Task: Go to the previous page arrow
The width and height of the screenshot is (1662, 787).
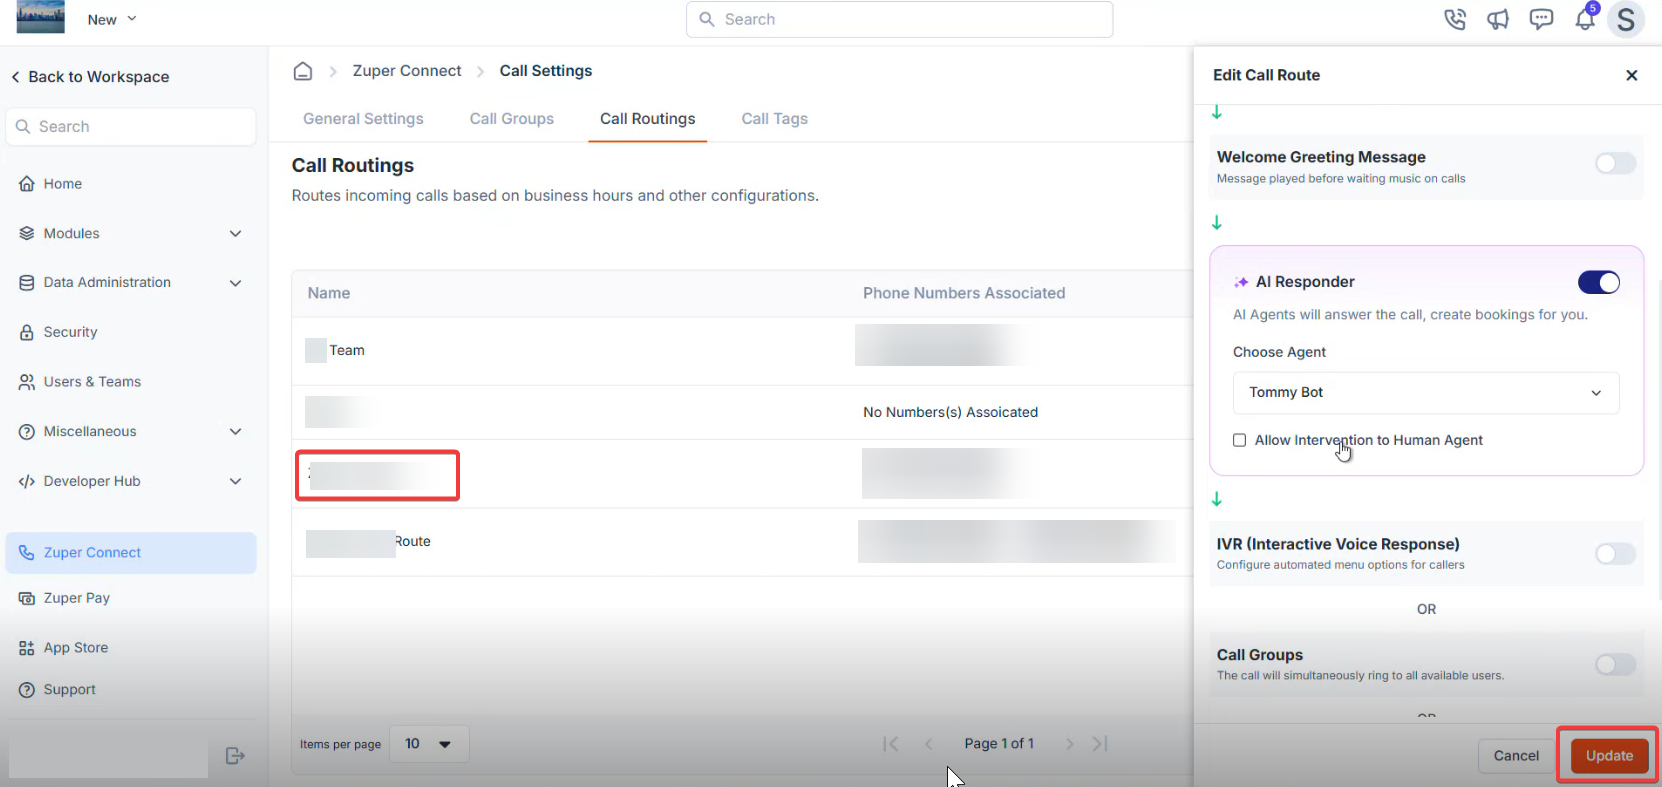Action: [x=929, y=744]
